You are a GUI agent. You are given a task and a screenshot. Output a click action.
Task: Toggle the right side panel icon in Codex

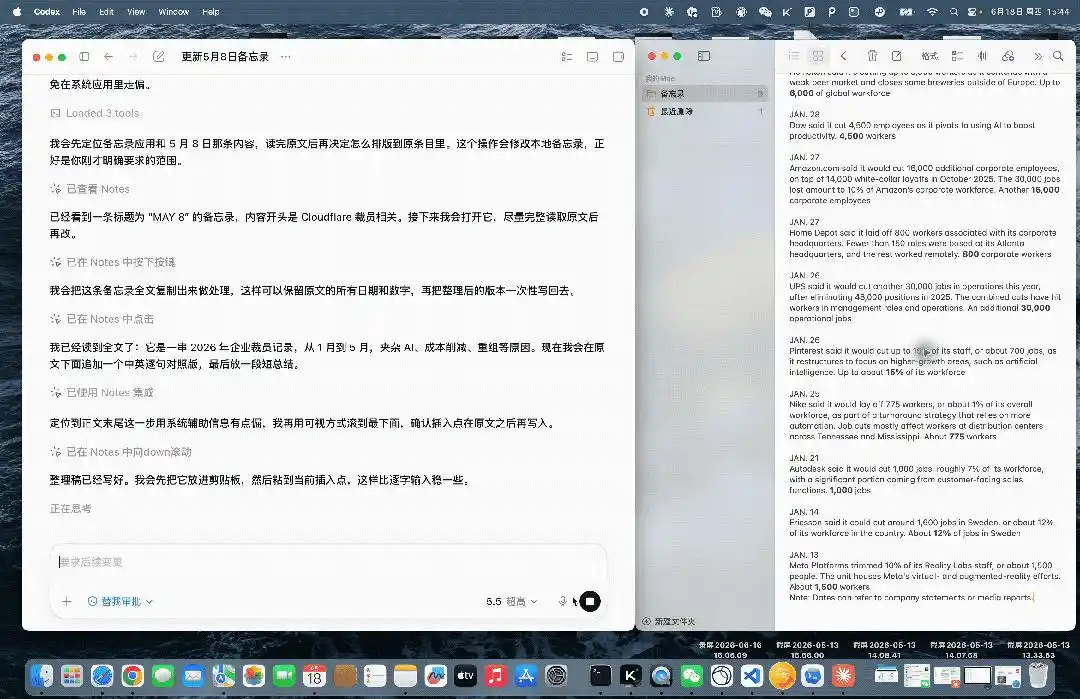click(618, 56)
